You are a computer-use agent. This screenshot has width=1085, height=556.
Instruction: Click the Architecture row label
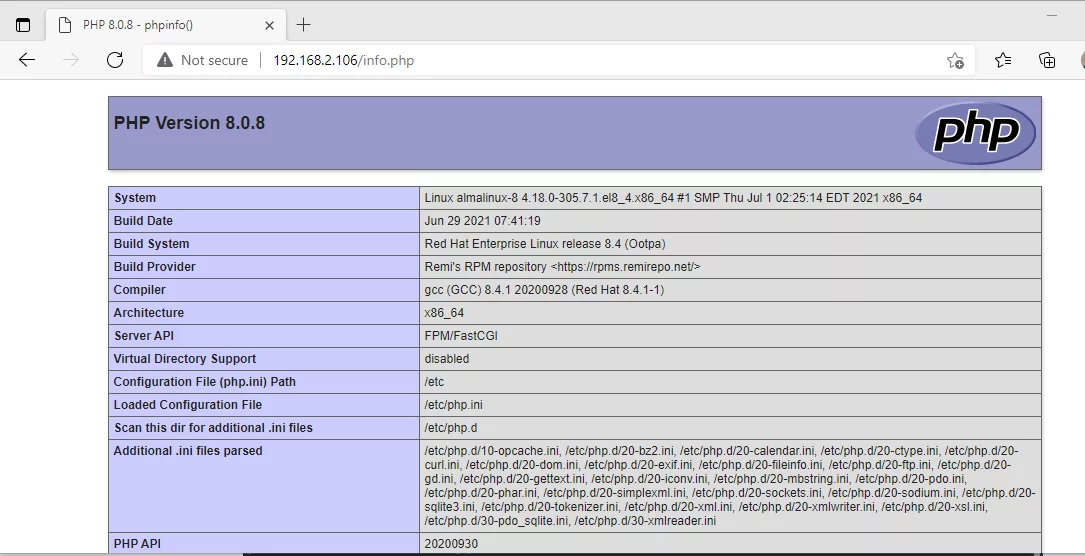tap(149, 313)
